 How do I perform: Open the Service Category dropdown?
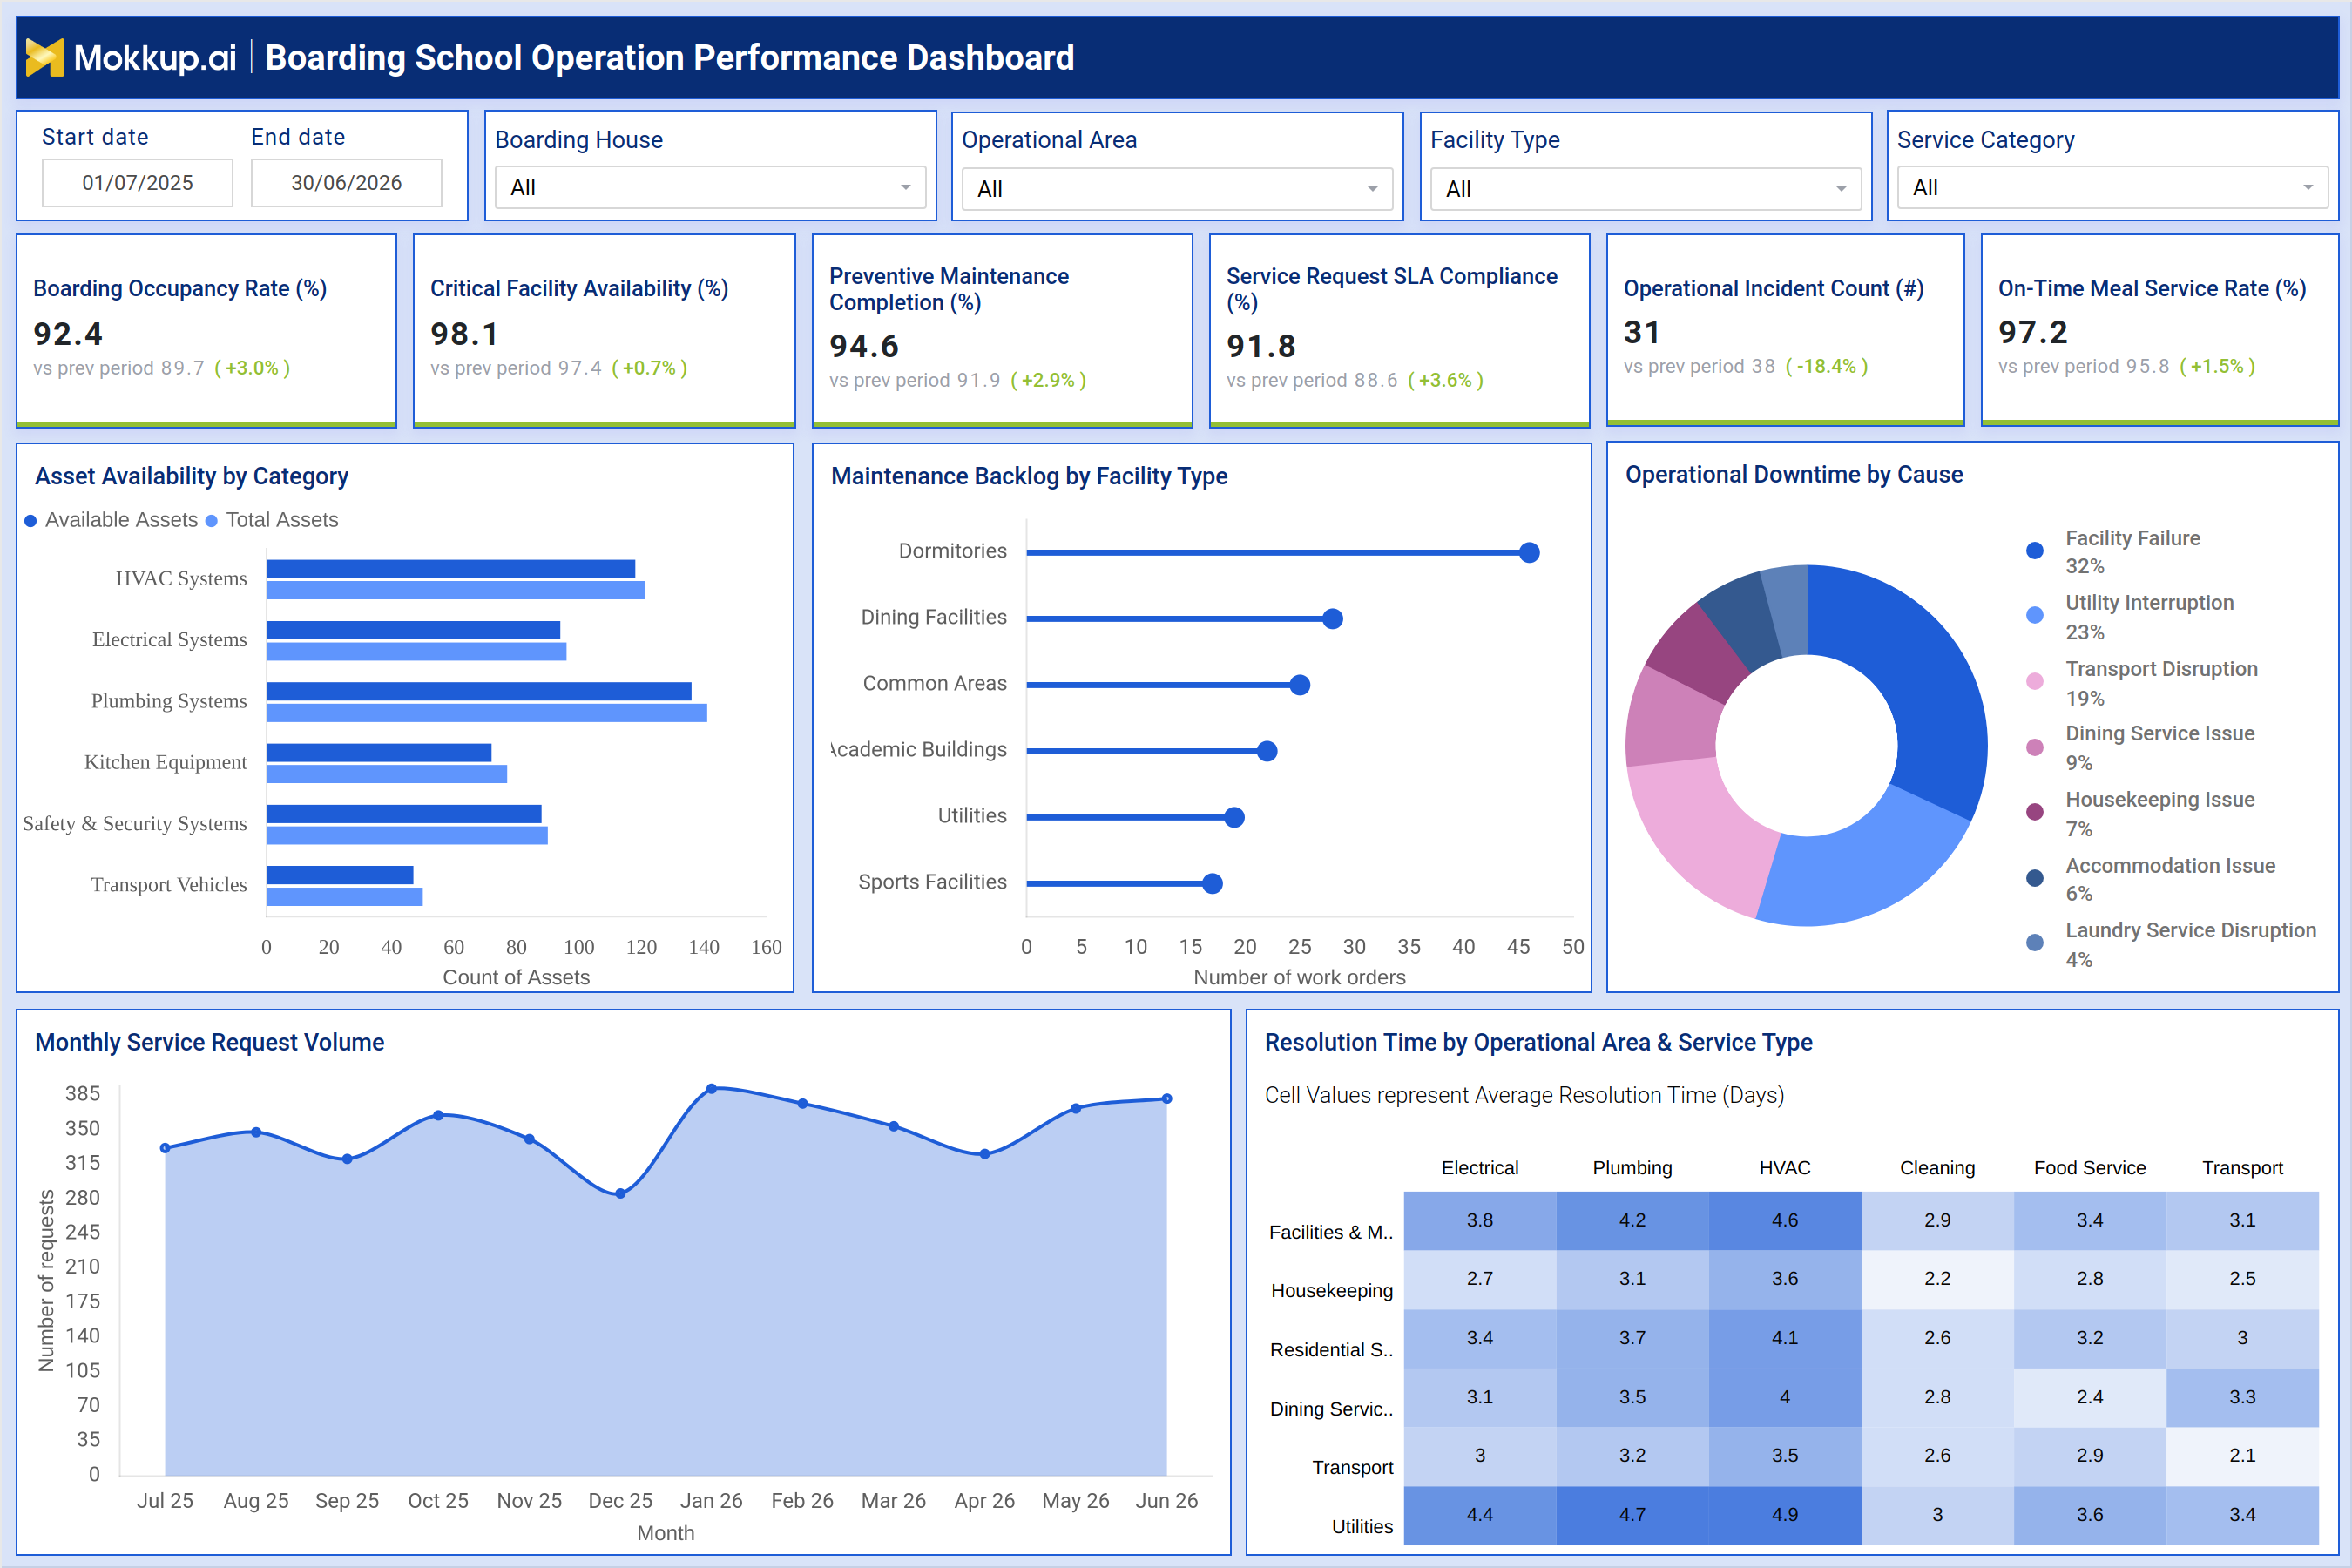pos(2112,187)
